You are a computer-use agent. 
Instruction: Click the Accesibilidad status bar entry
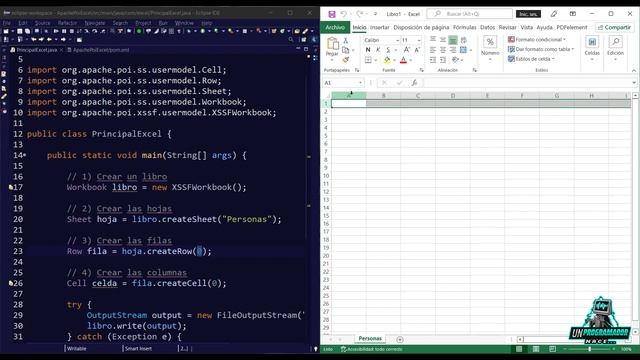coord(372,349)
